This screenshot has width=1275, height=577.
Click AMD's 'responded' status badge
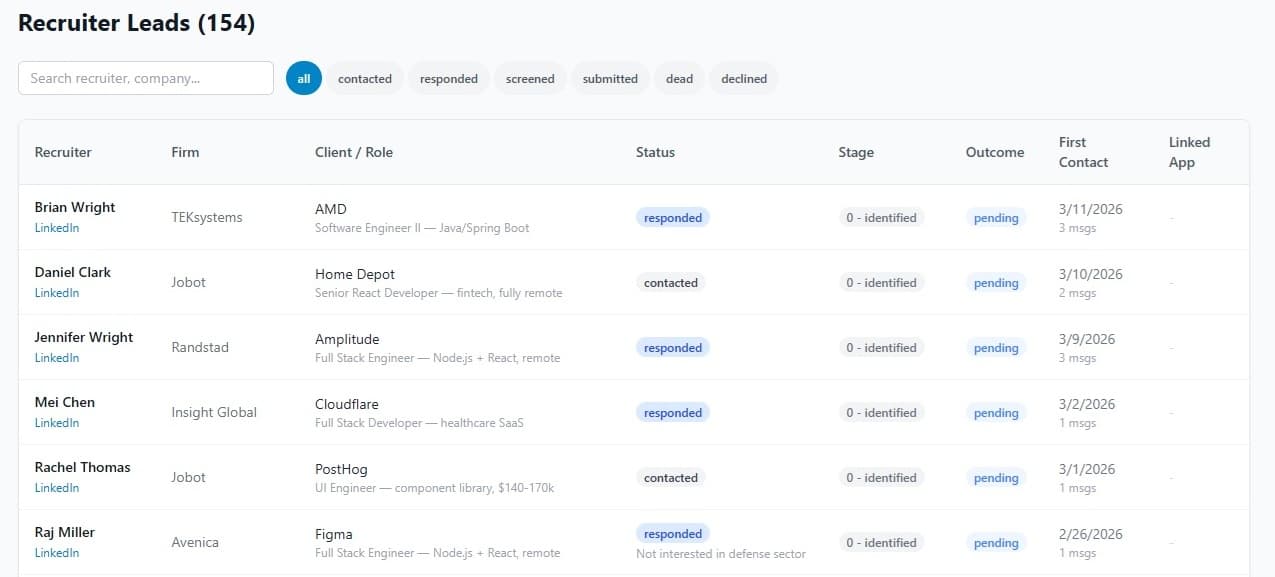(672, 217)
